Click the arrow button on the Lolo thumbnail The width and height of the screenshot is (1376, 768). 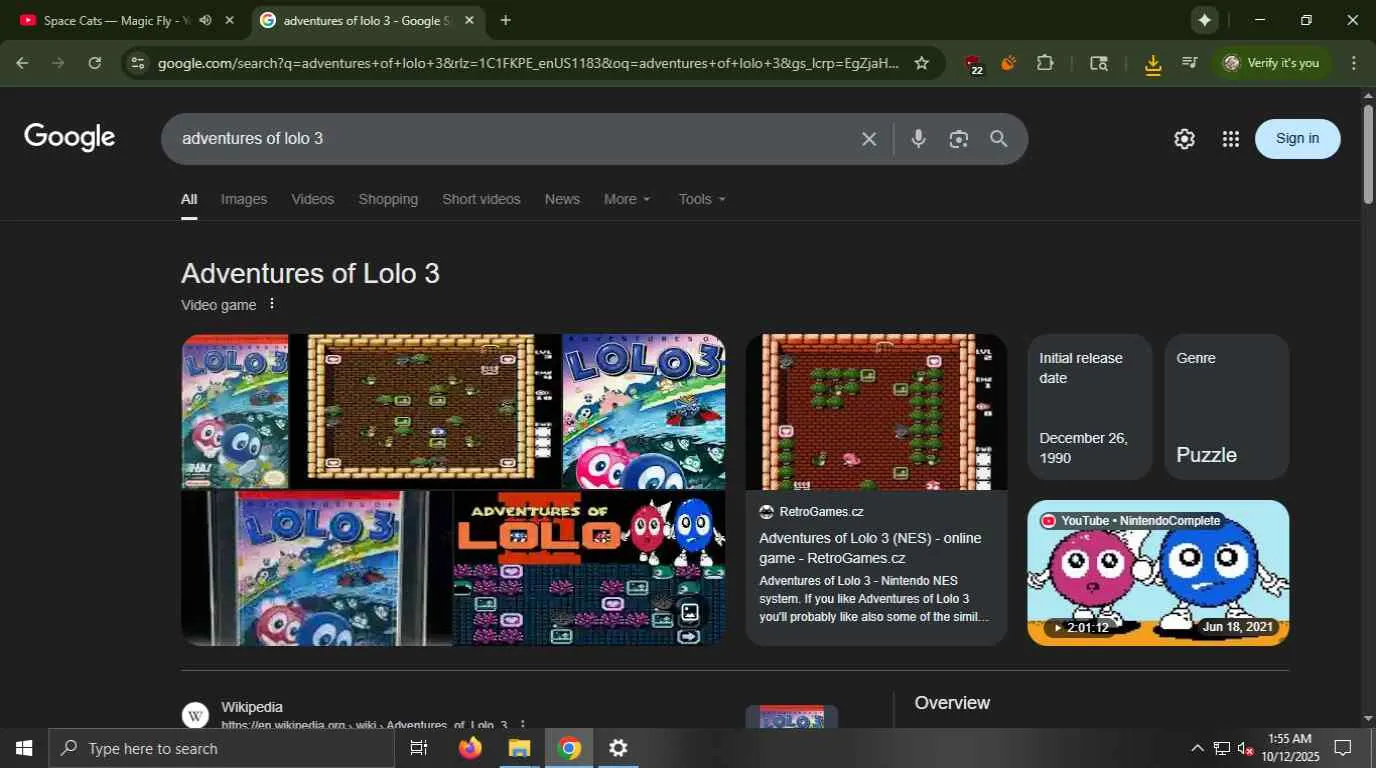pos(690,636)
